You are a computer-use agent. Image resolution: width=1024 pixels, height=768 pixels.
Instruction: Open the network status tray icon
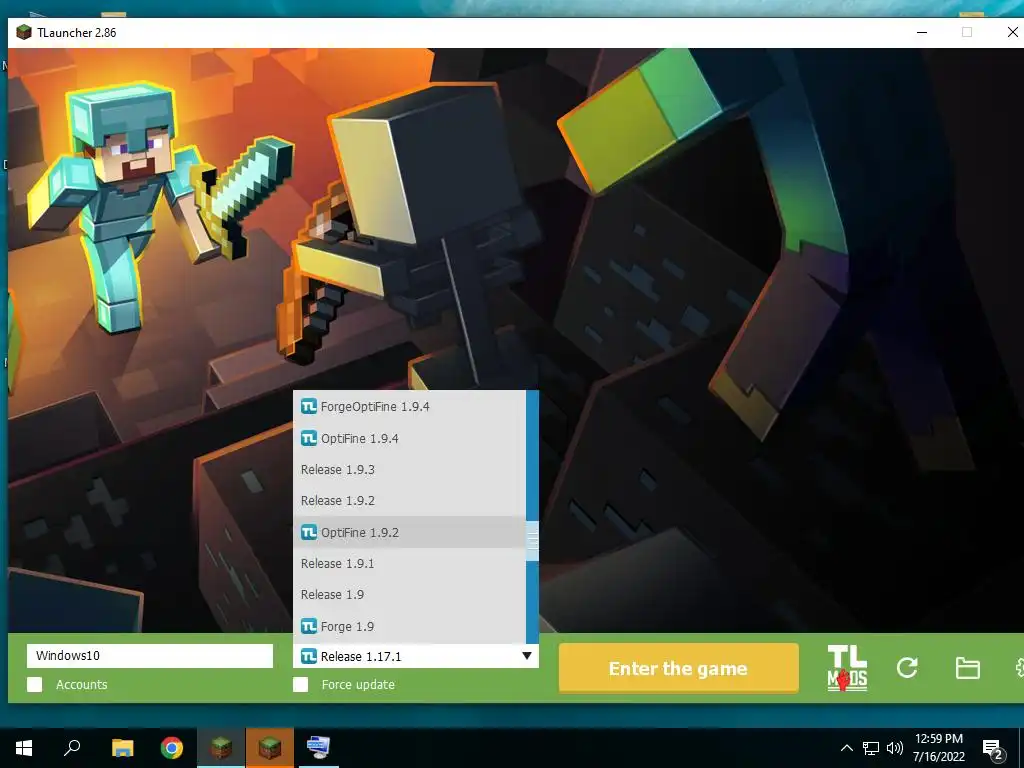[871, 748]
